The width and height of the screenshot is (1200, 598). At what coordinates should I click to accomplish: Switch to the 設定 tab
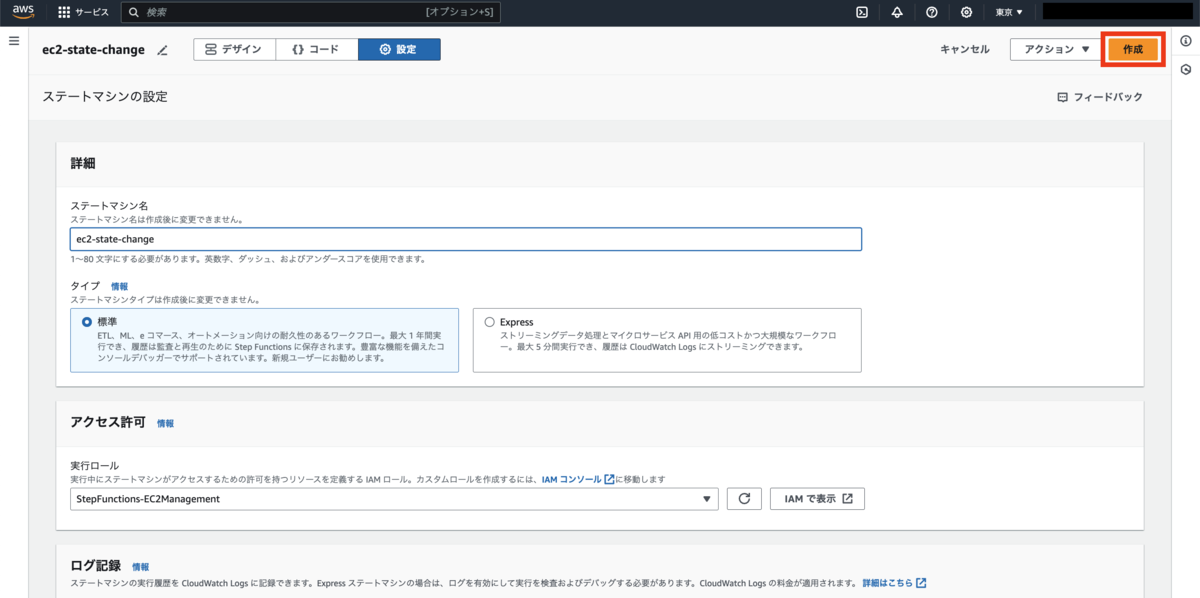coord(399,49)
